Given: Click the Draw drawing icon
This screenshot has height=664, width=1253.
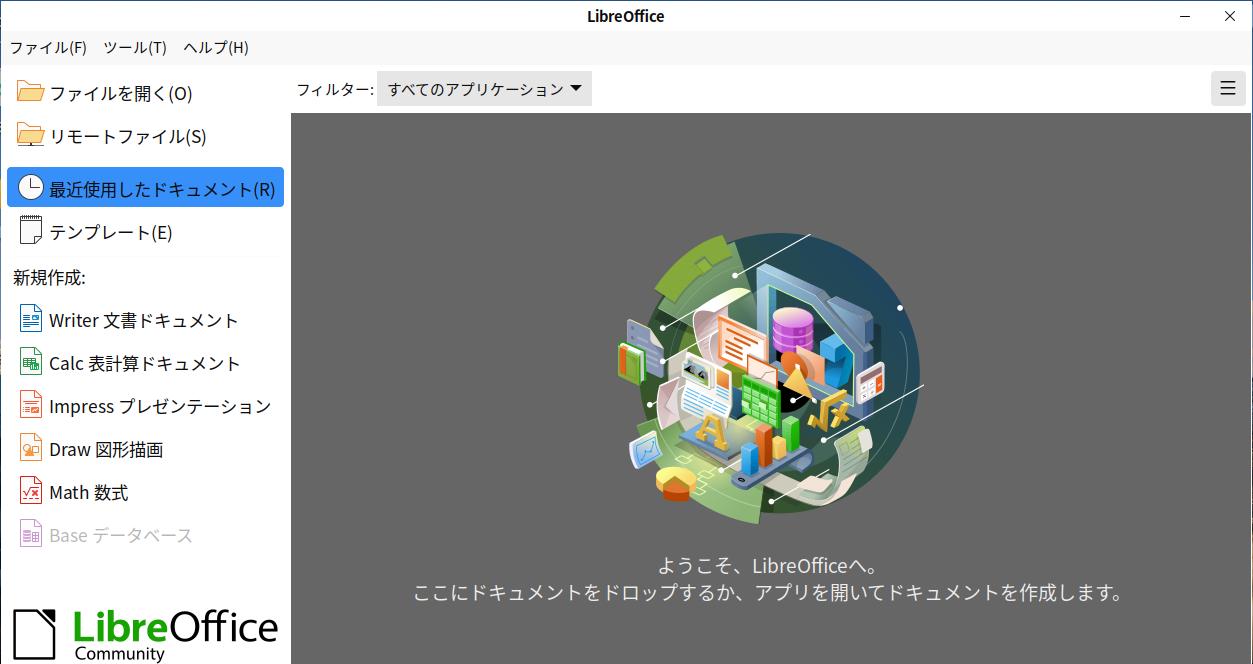Looking at the screenshot, I should coord(31,449).
